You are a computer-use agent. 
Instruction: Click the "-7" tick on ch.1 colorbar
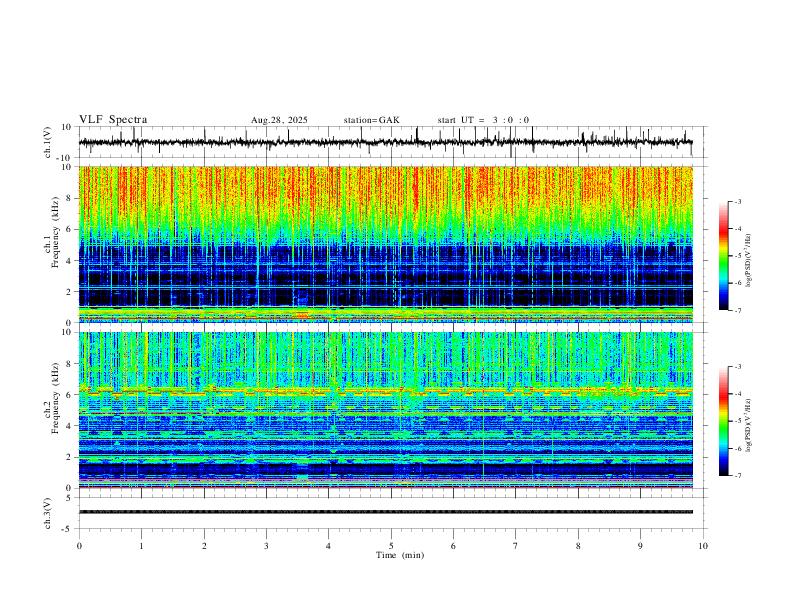click(737, 310)
